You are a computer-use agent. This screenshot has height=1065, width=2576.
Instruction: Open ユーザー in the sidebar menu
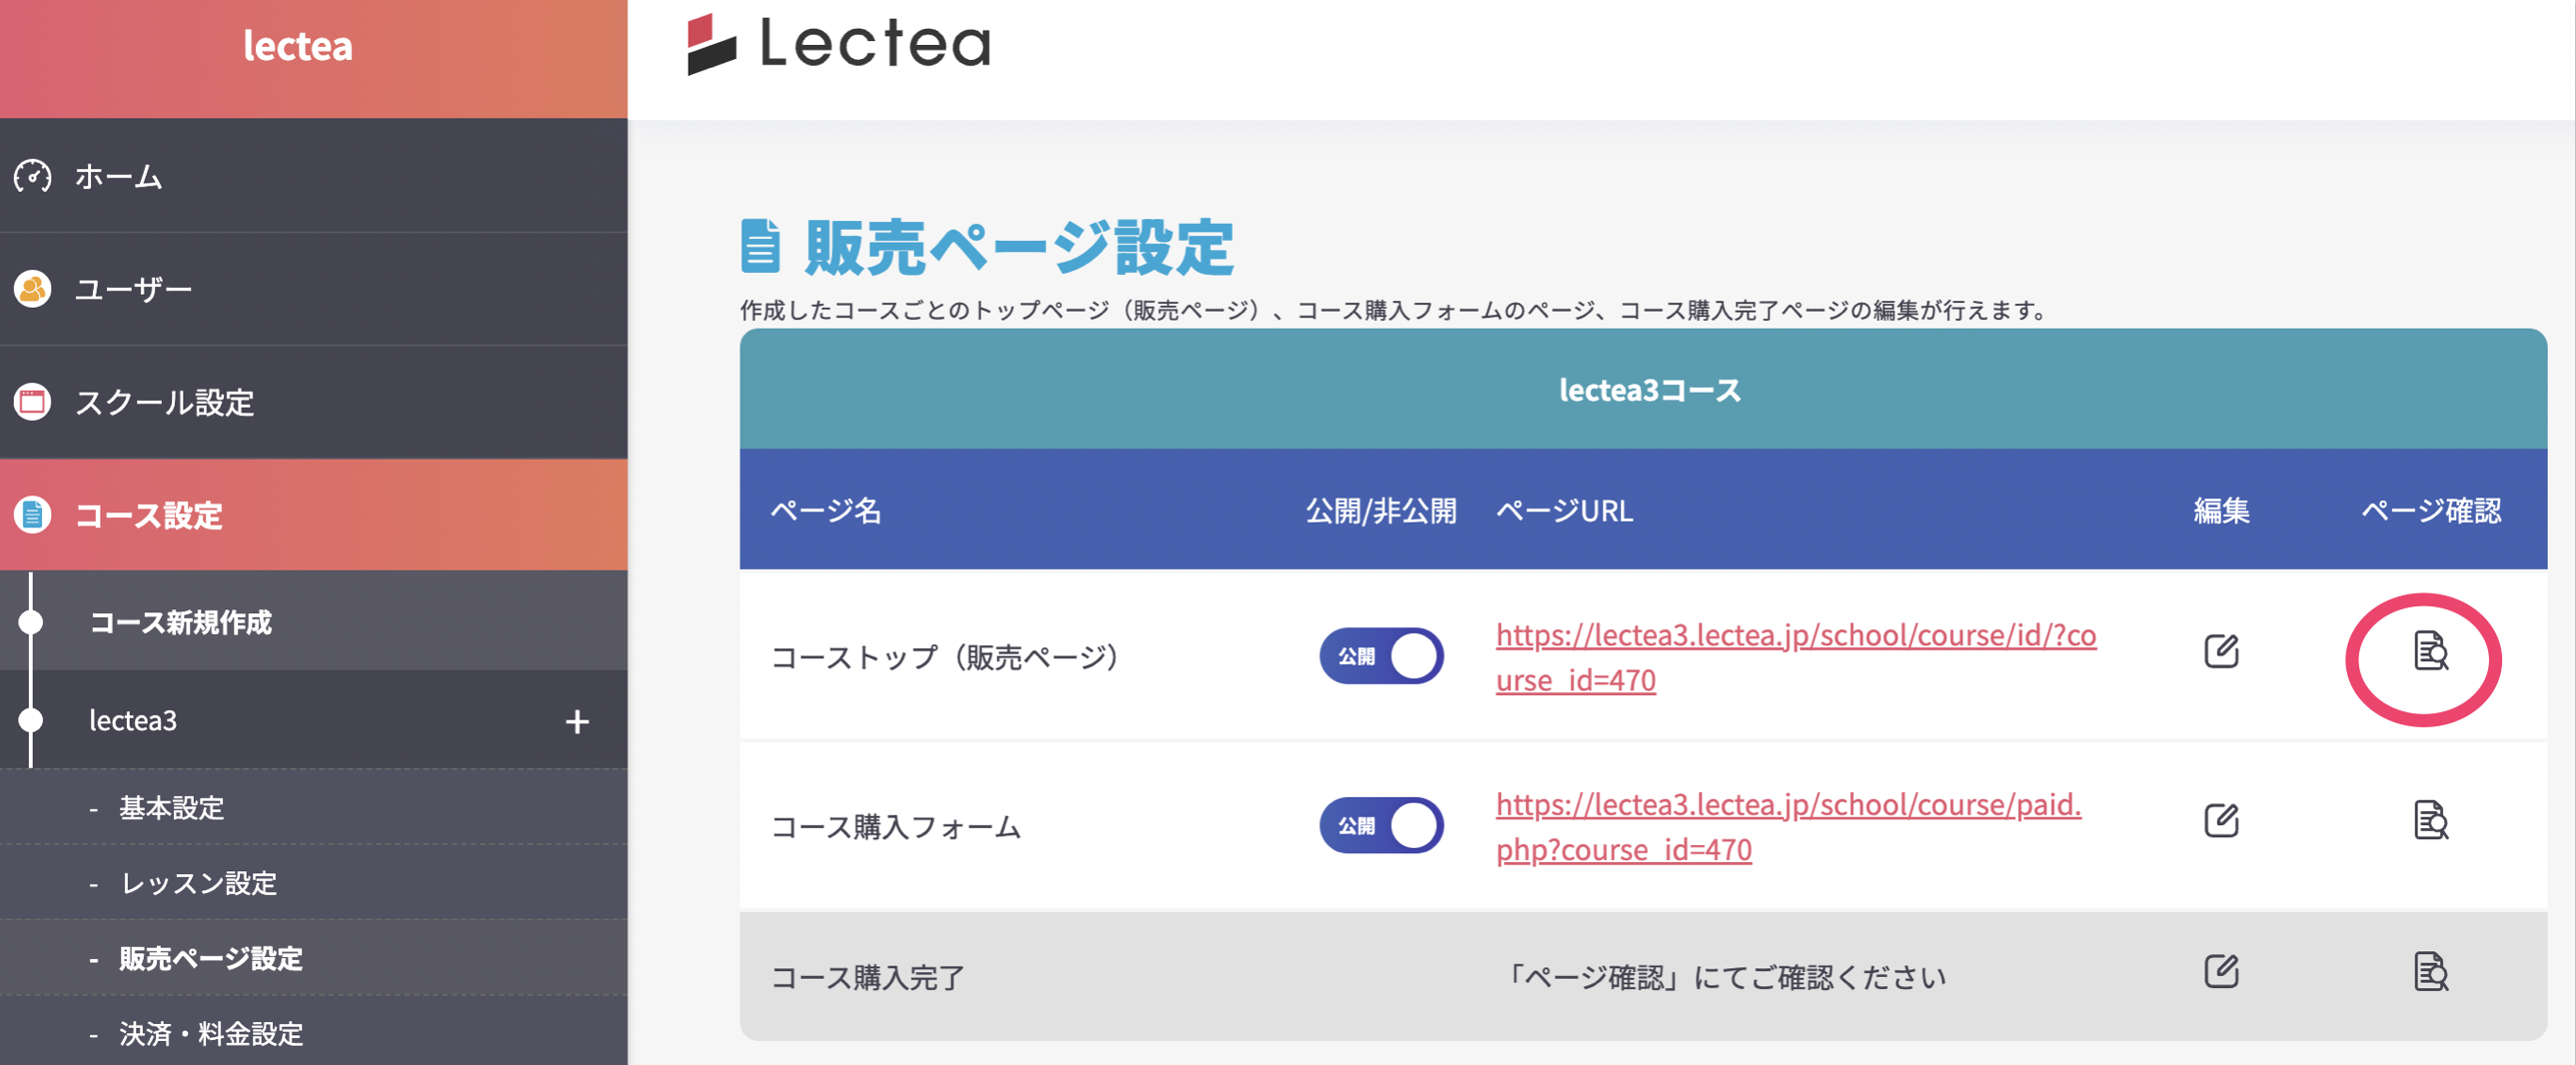click(133, 290)
